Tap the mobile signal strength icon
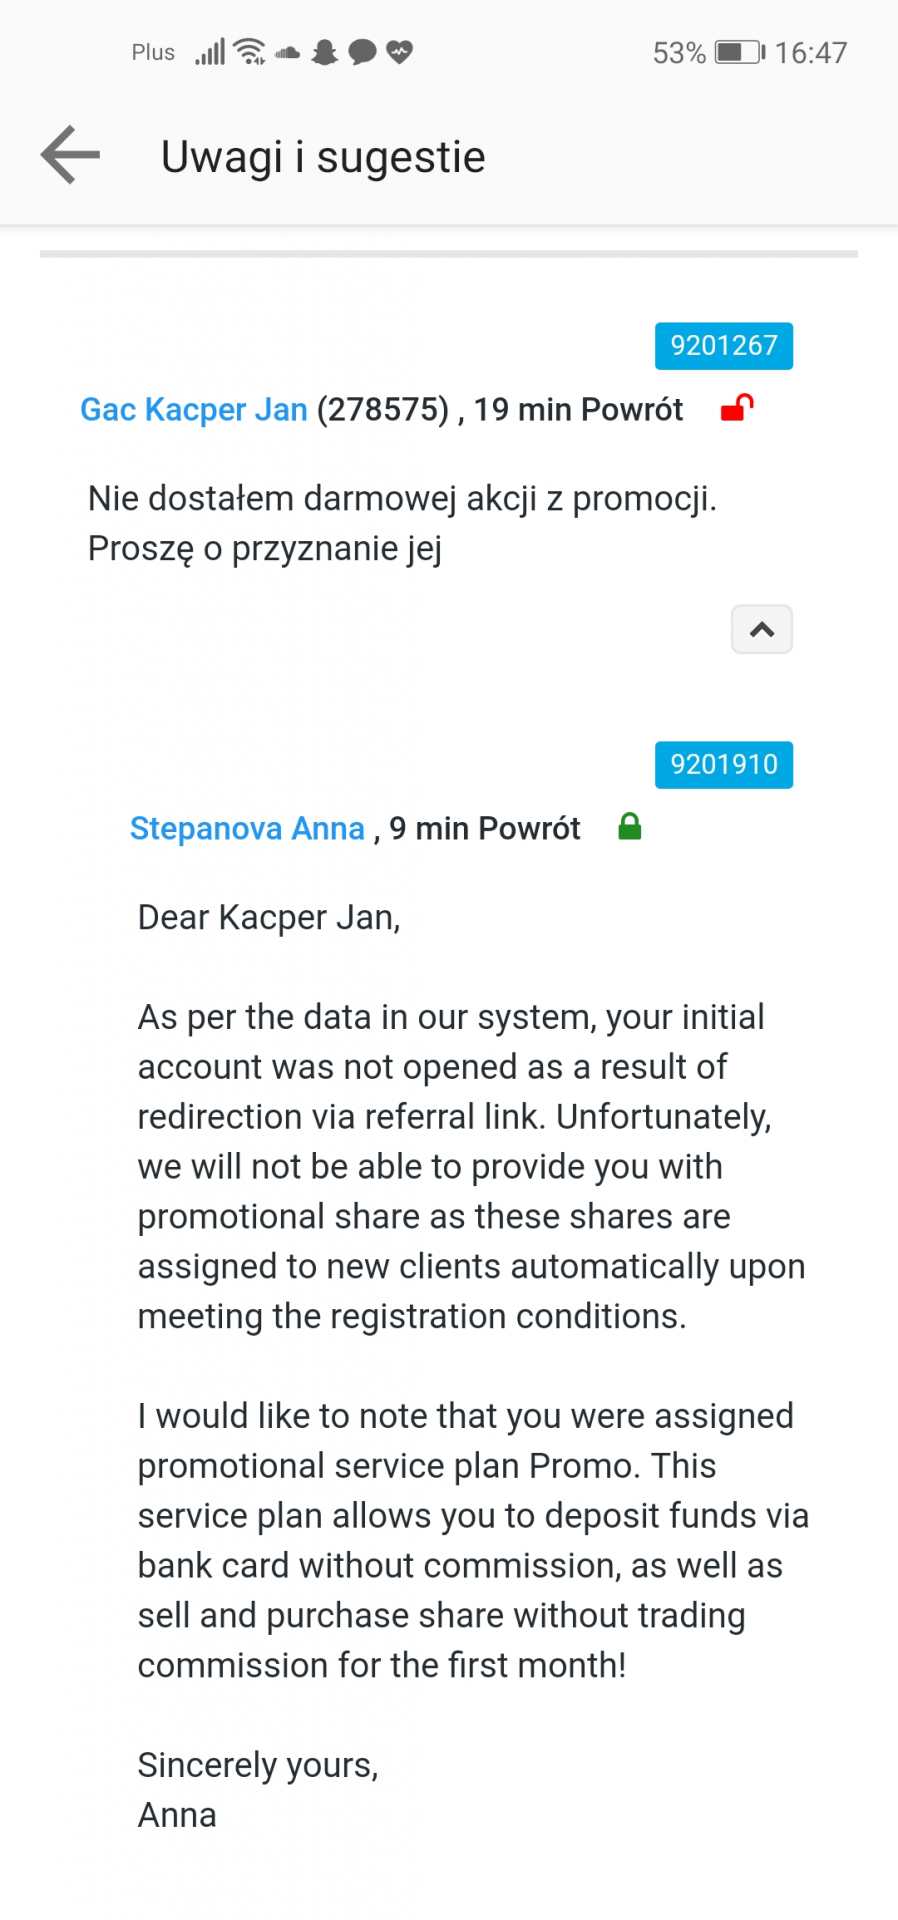 pyautogui.click(x=210, y=52)
